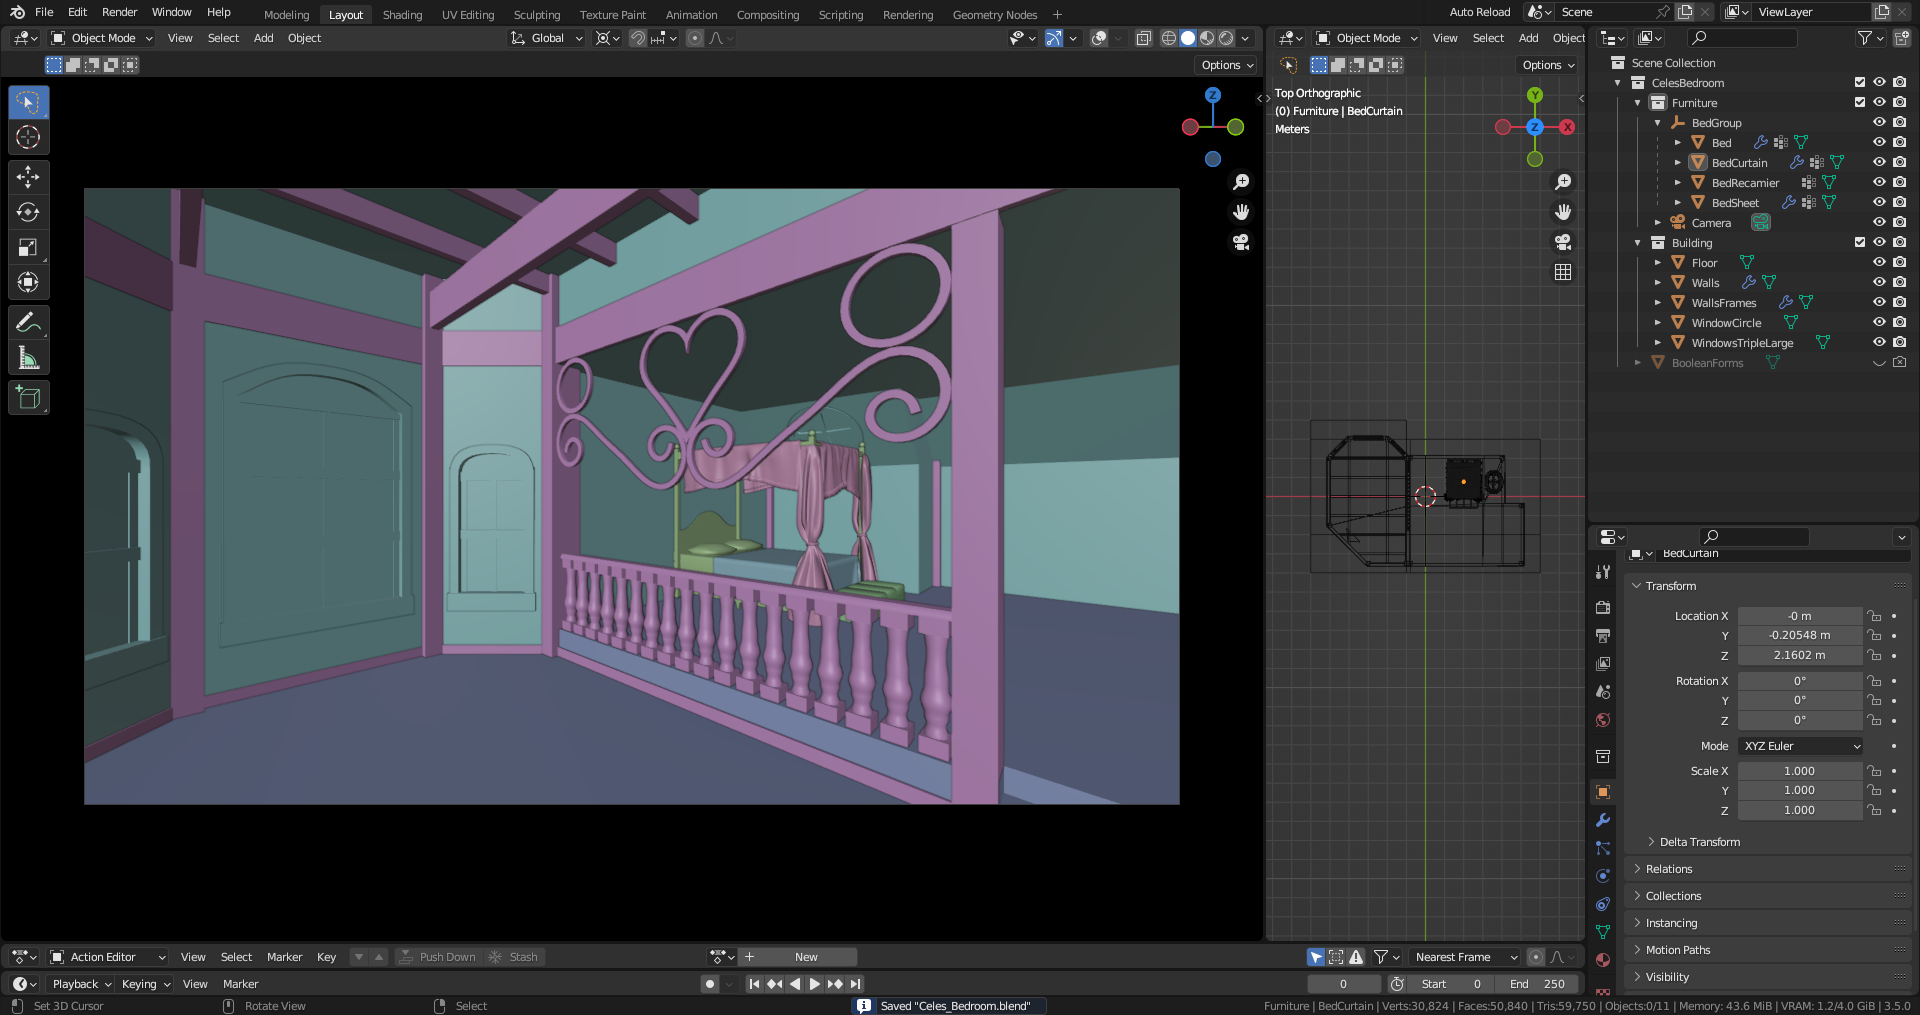Jump to the first frame

click(755, 984)
